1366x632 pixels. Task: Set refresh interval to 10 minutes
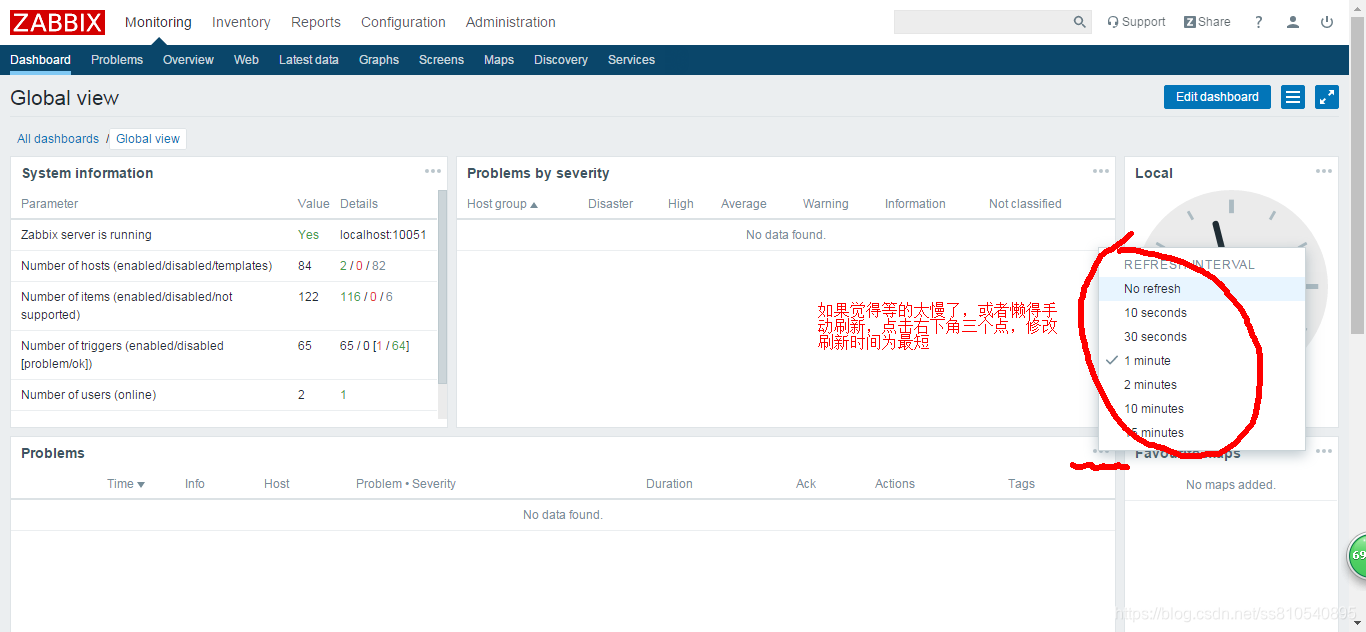[1202, 409]
